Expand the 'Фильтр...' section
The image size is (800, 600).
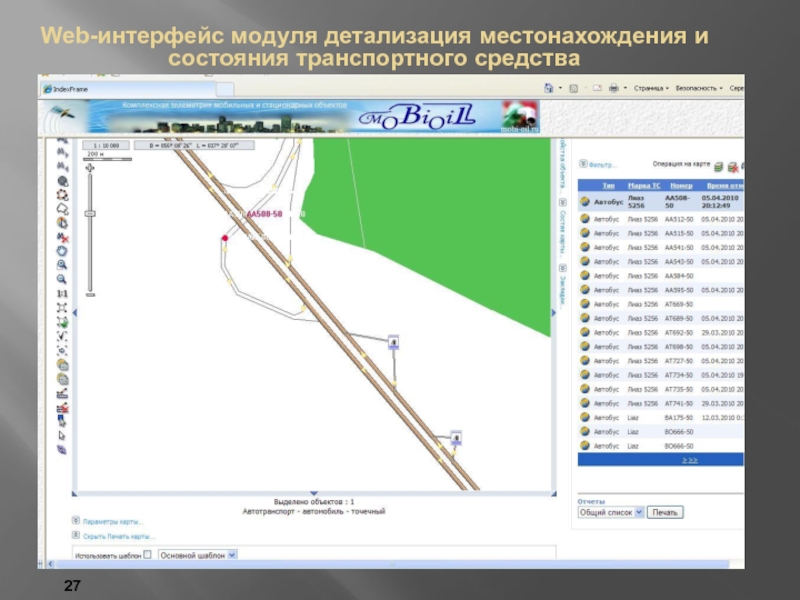coord(603,164)
